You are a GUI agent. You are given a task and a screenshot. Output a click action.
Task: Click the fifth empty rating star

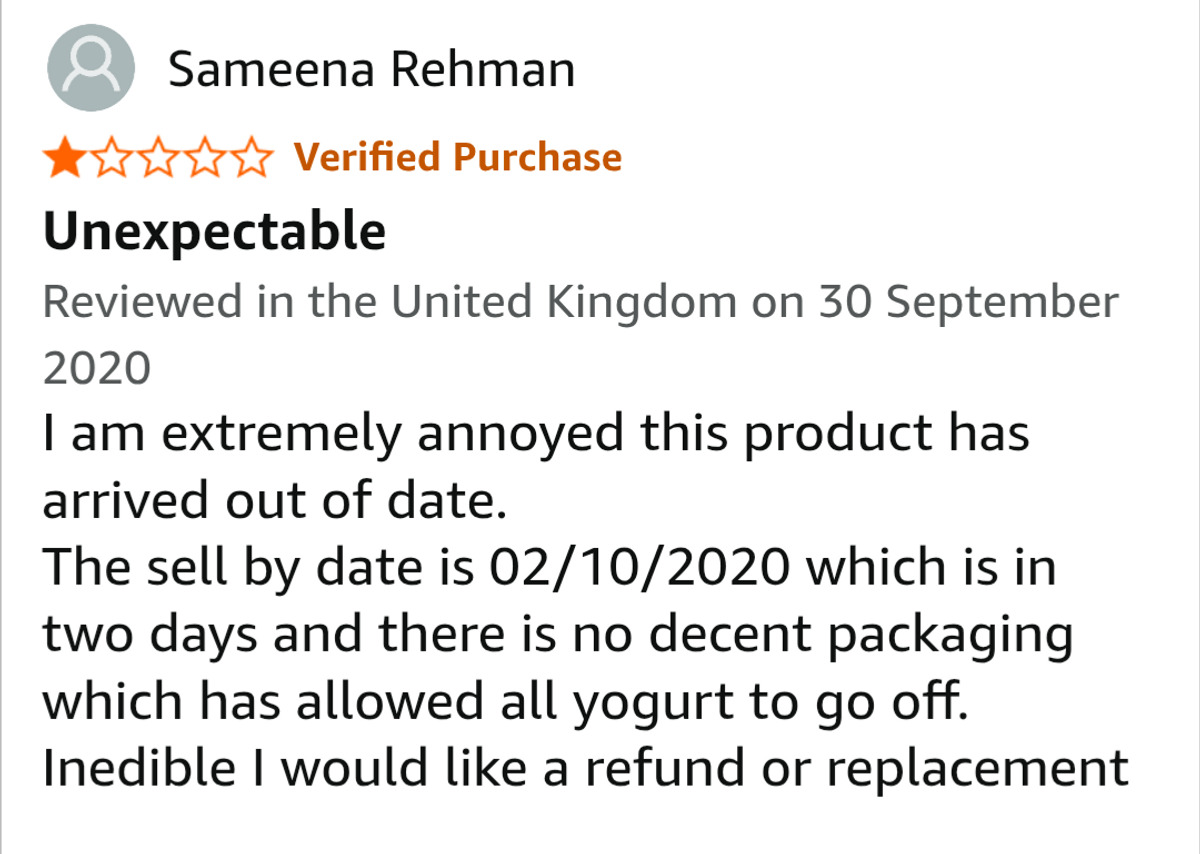pyautogui.click(x=251, y=158)
